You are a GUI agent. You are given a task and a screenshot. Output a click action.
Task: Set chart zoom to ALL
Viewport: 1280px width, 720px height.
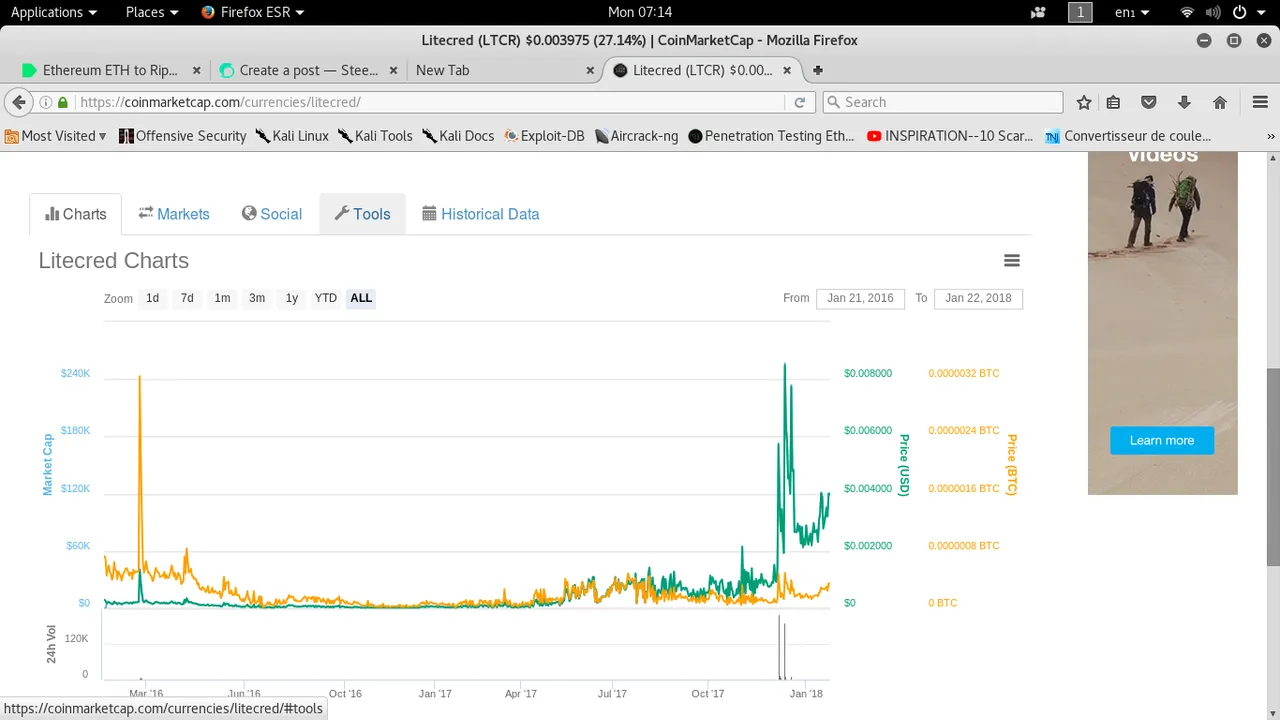(x=361, y=298)
